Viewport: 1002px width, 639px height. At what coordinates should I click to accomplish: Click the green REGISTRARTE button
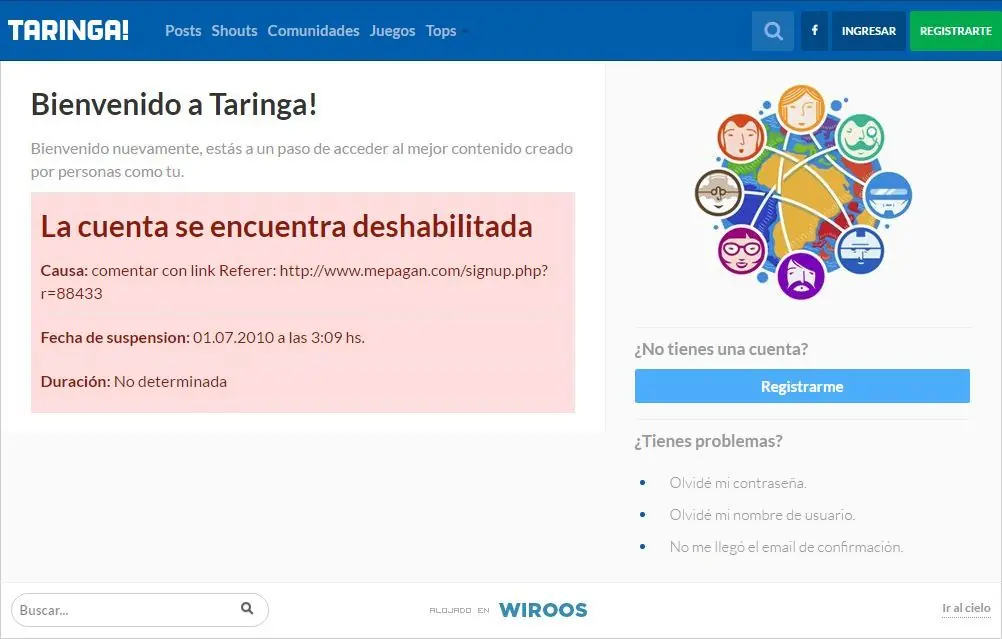coord(955,31)
